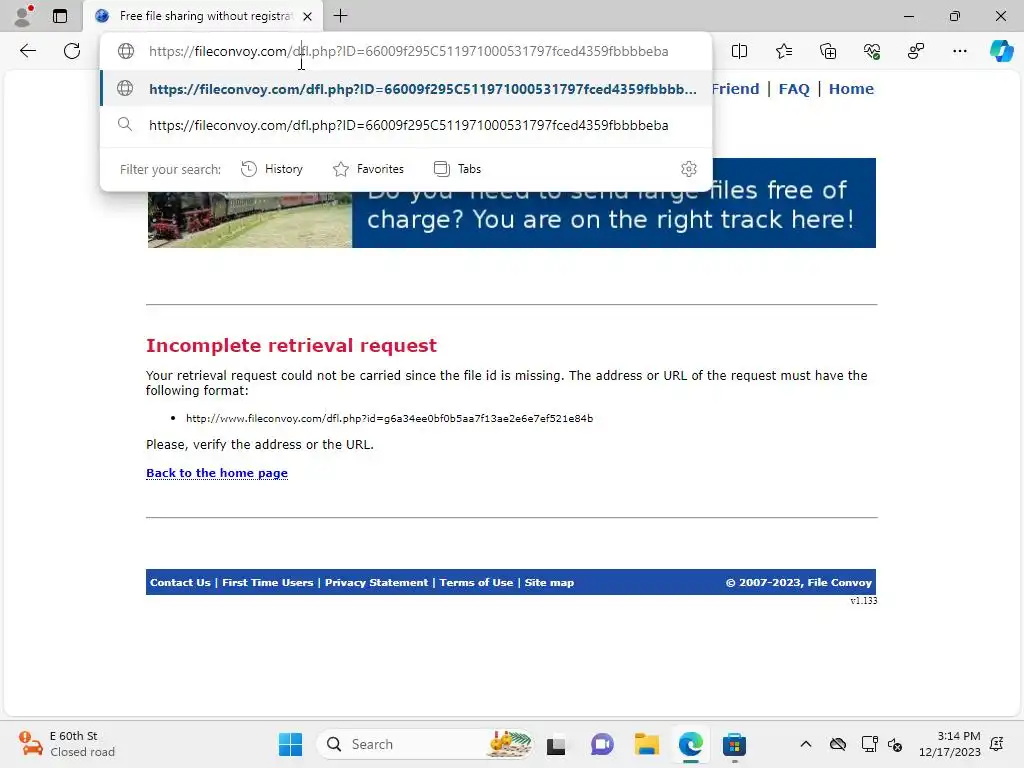Image resolution: width=1024 pixels, height=768 pixels.
Task: Open Task View from the taskbar
Action: [x=556, y=744]
